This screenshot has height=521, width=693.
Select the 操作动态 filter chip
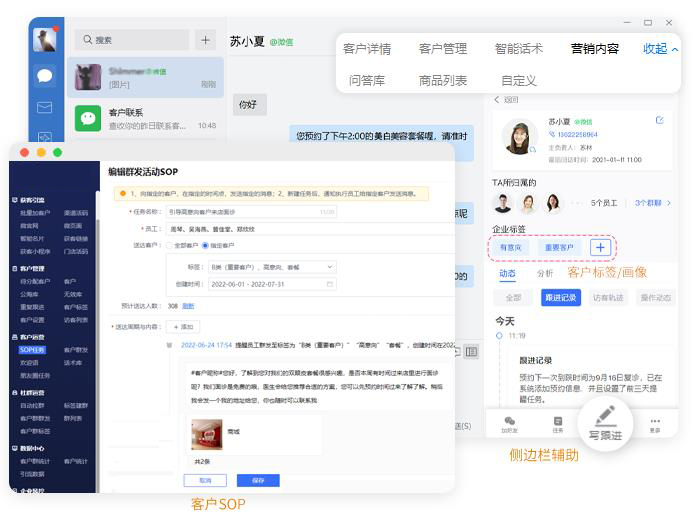(x=656, y=298)
